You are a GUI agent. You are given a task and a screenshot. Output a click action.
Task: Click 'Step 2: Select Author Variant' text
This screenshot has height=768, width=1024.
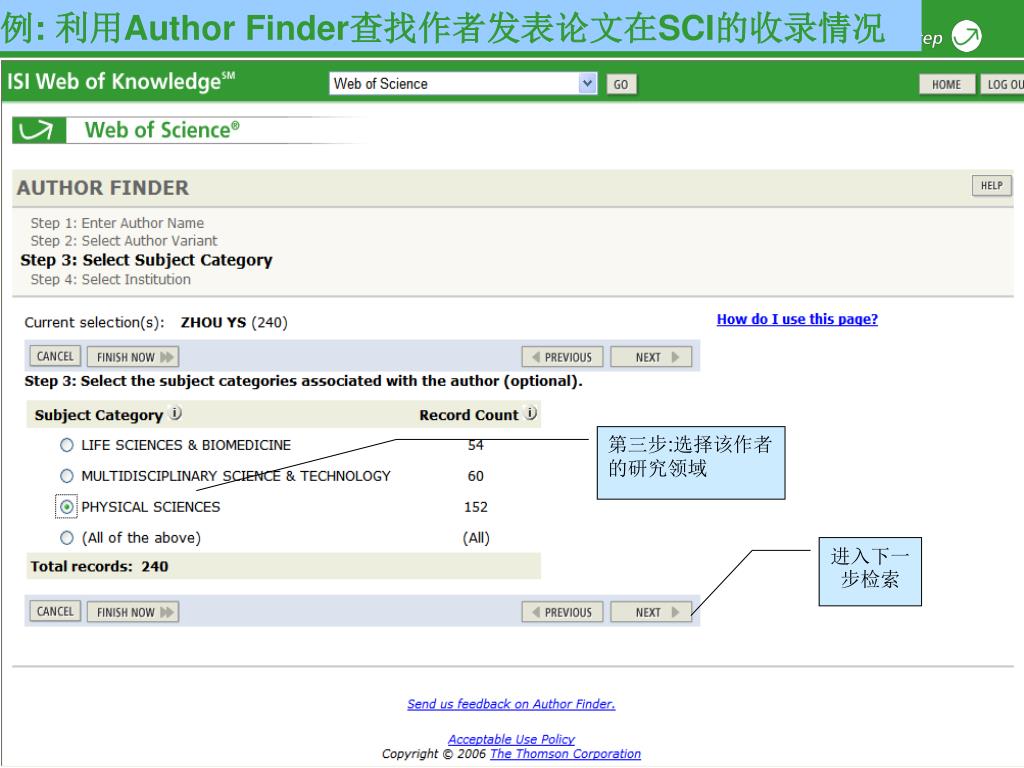124,241
